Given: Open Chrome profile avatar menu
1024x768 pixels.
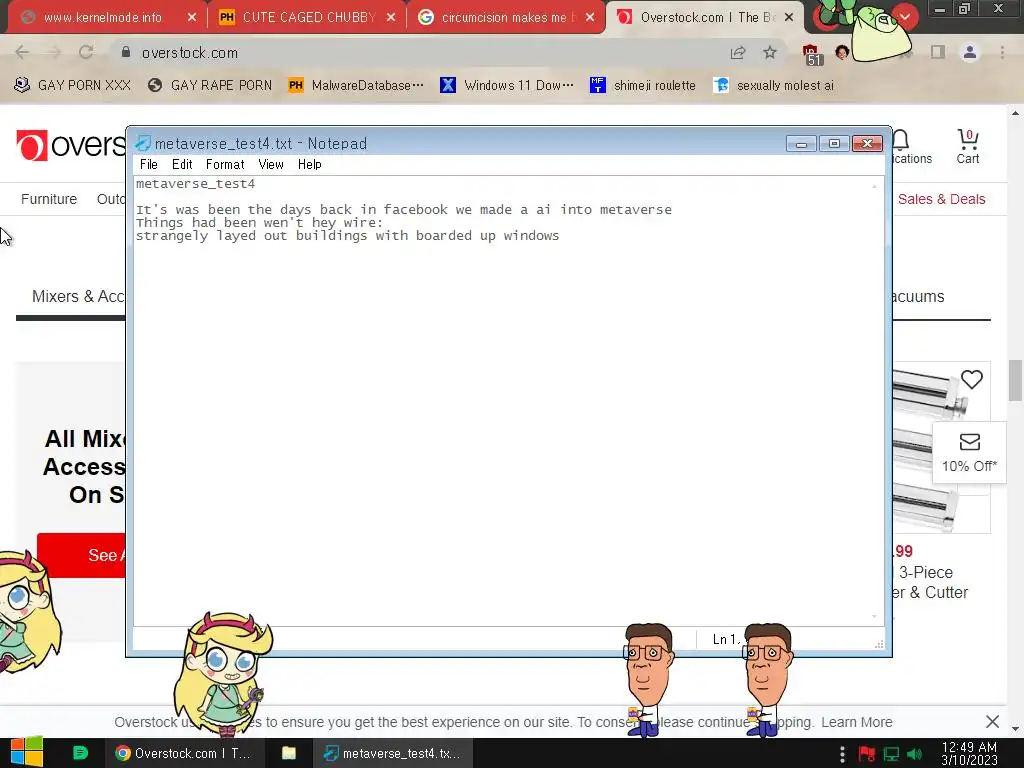Looking at the screenshot, I should click(970, 52).
